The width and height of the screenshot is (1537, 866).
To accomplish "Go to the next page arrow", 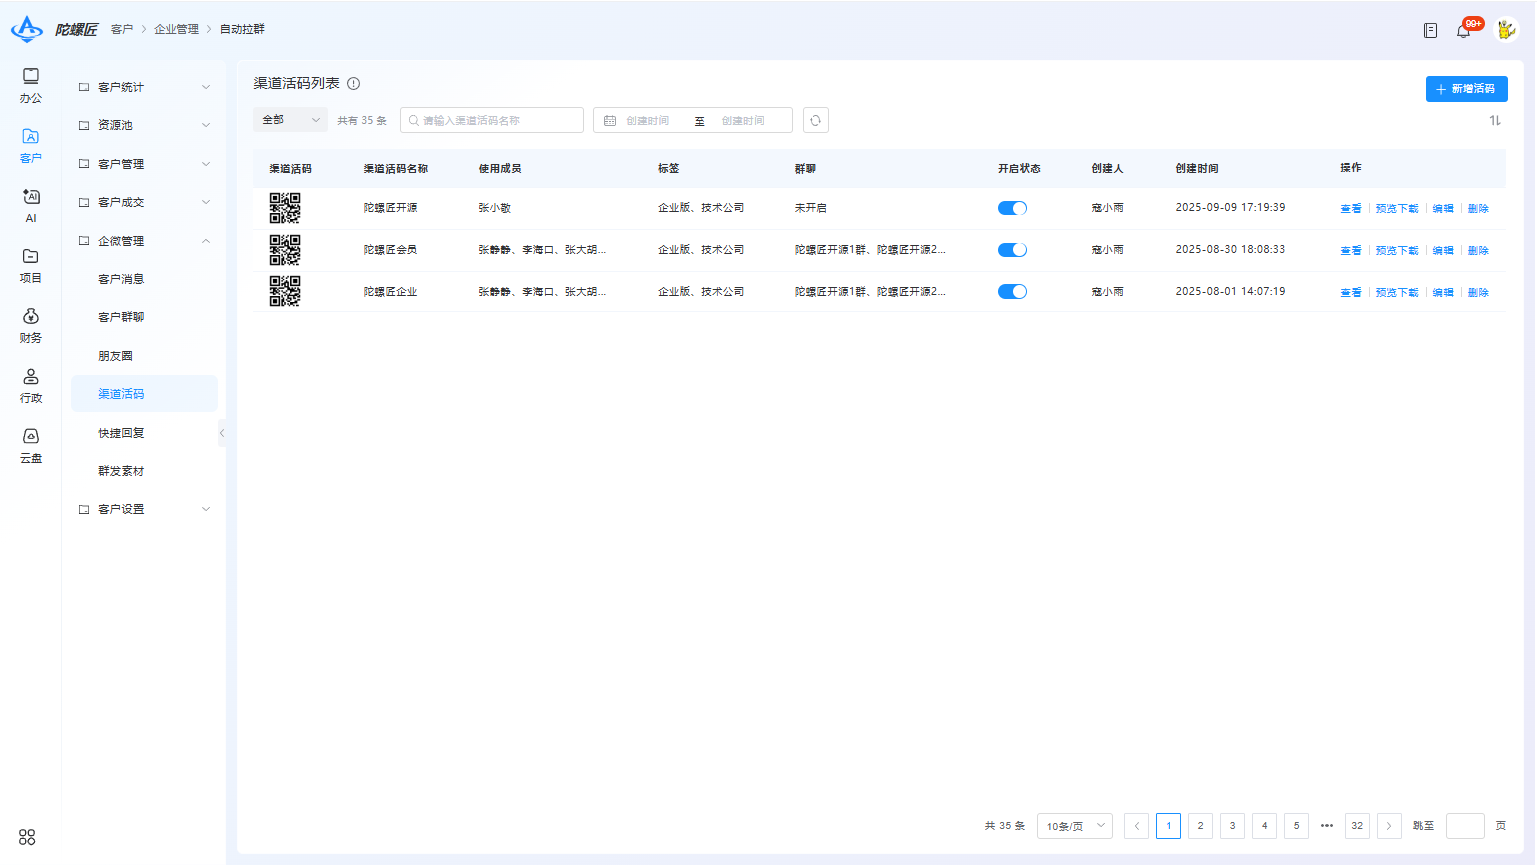I will [x=1389, y=826].
